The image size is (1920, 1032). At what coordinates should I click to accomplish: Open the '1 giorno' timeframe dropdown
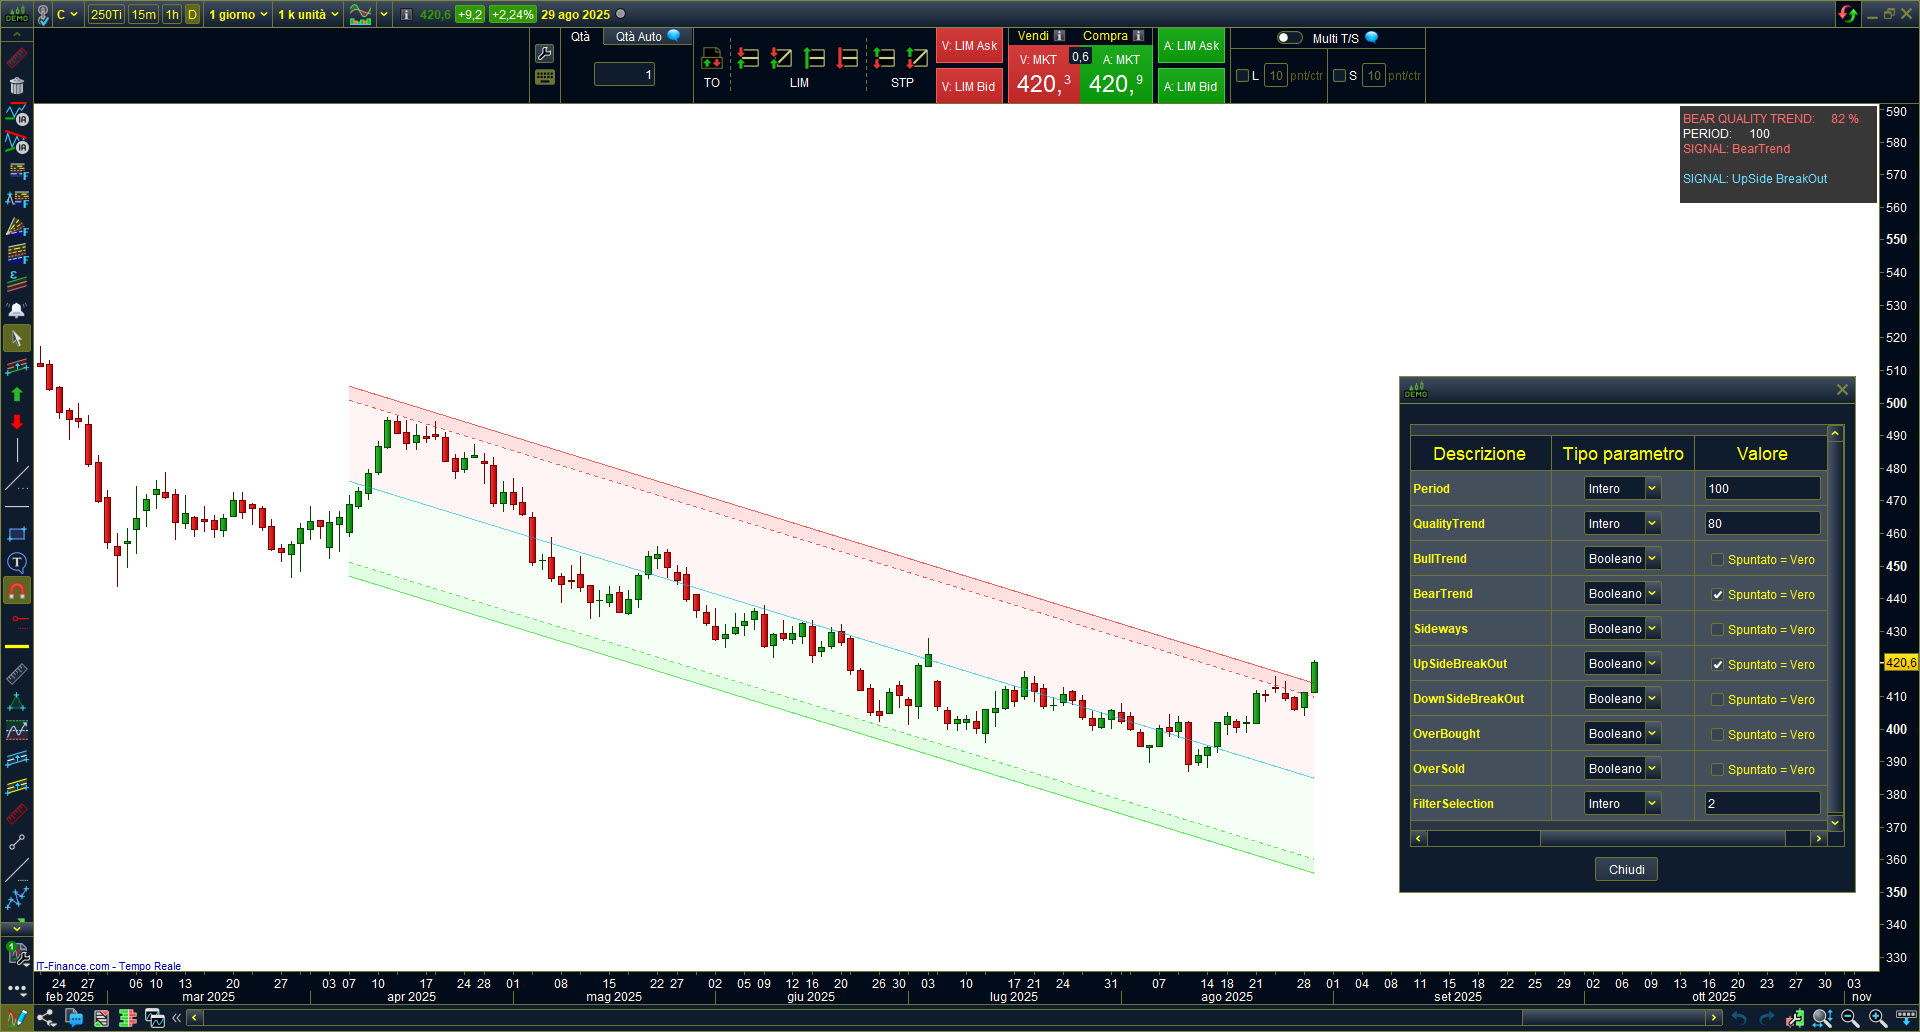238,15
